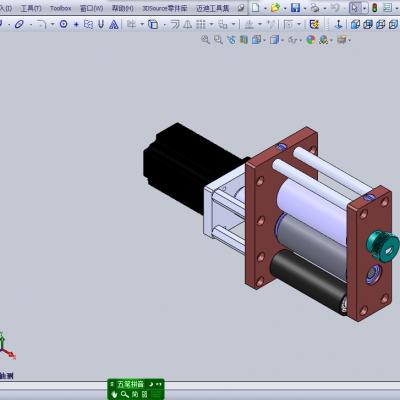Expand the Linear Pattern dropdown arrow

pyautogui.click(x=211, y=24)
